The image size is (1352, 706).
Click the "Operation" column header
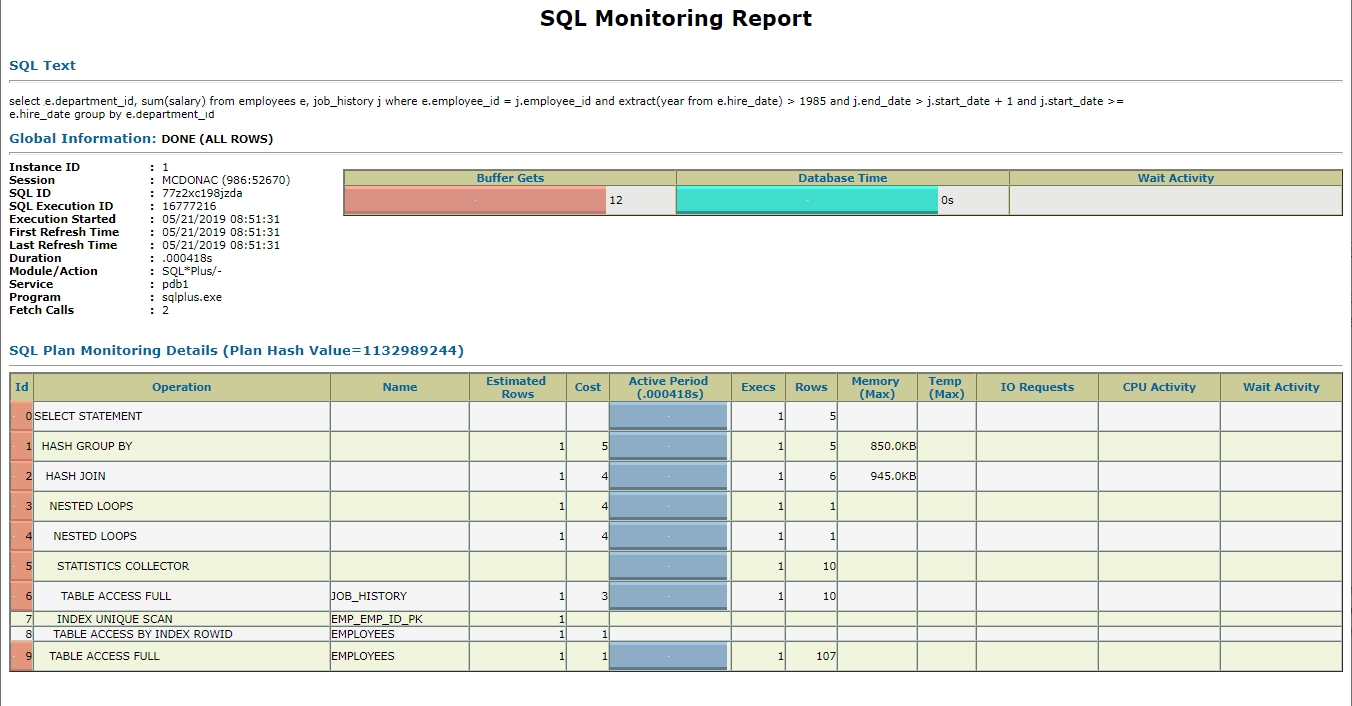pos(182,387)
